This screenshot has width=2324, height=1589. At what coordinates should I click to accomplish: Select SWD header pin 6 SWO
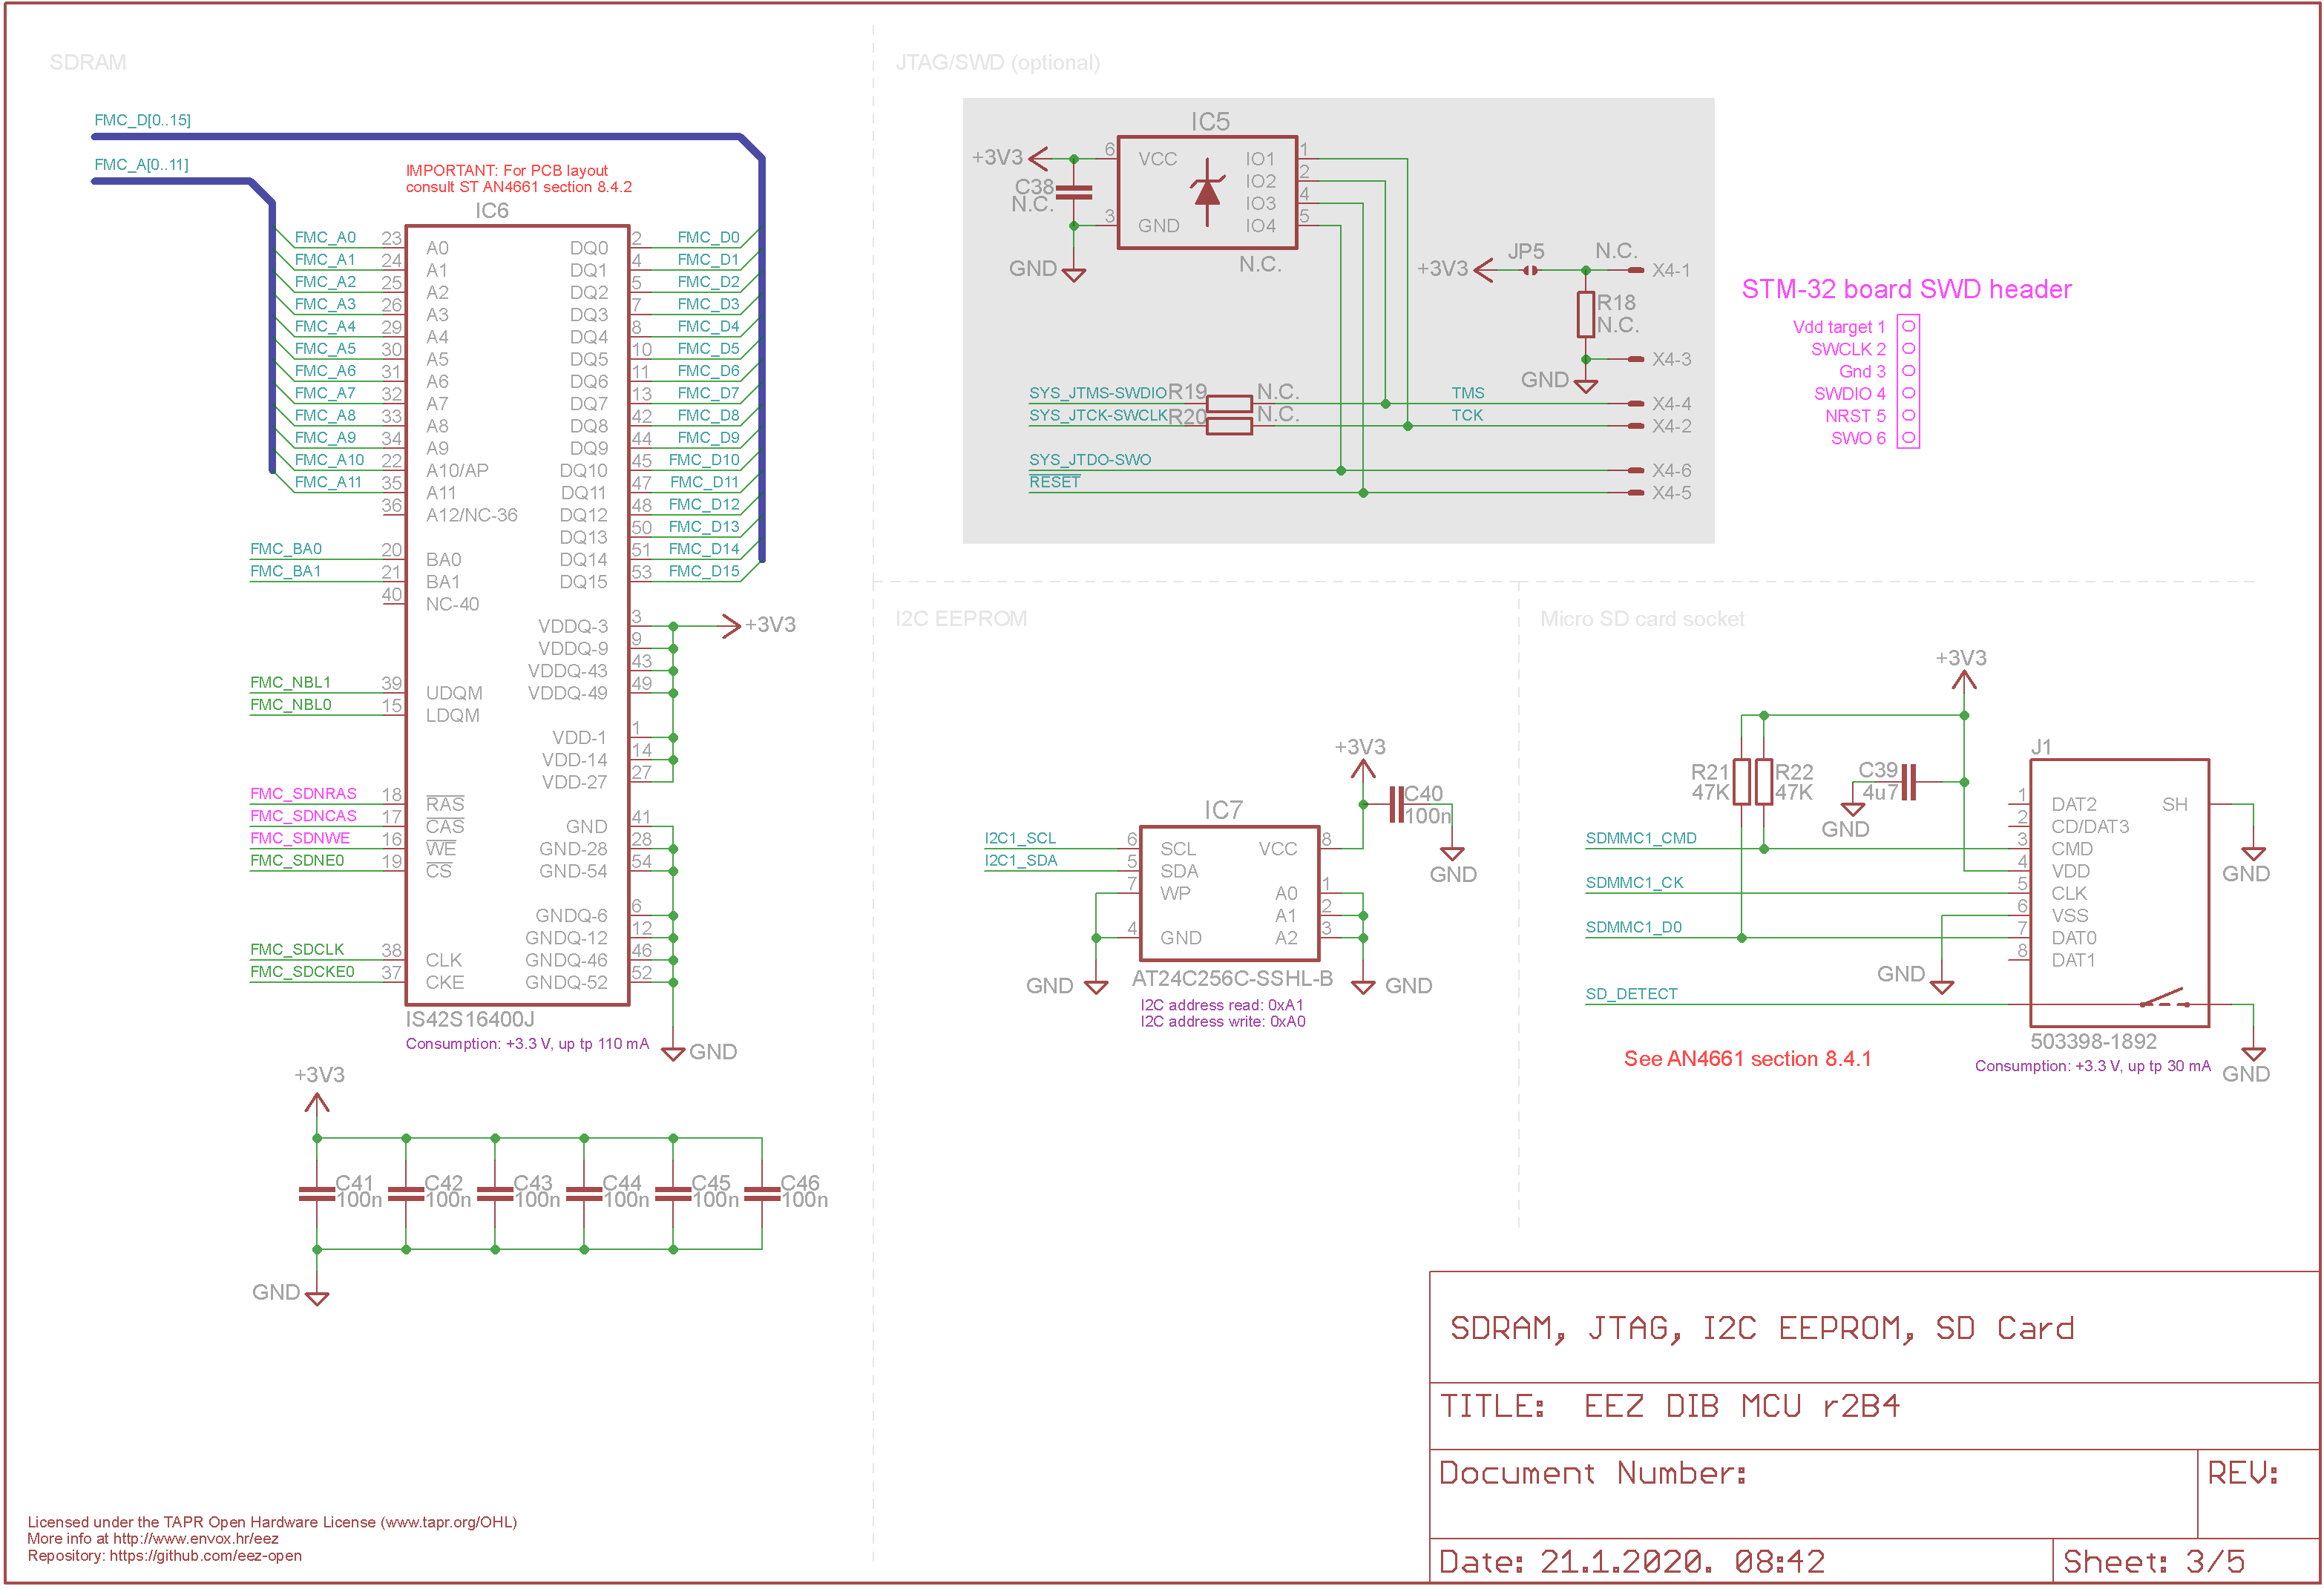coord(1908,437)
